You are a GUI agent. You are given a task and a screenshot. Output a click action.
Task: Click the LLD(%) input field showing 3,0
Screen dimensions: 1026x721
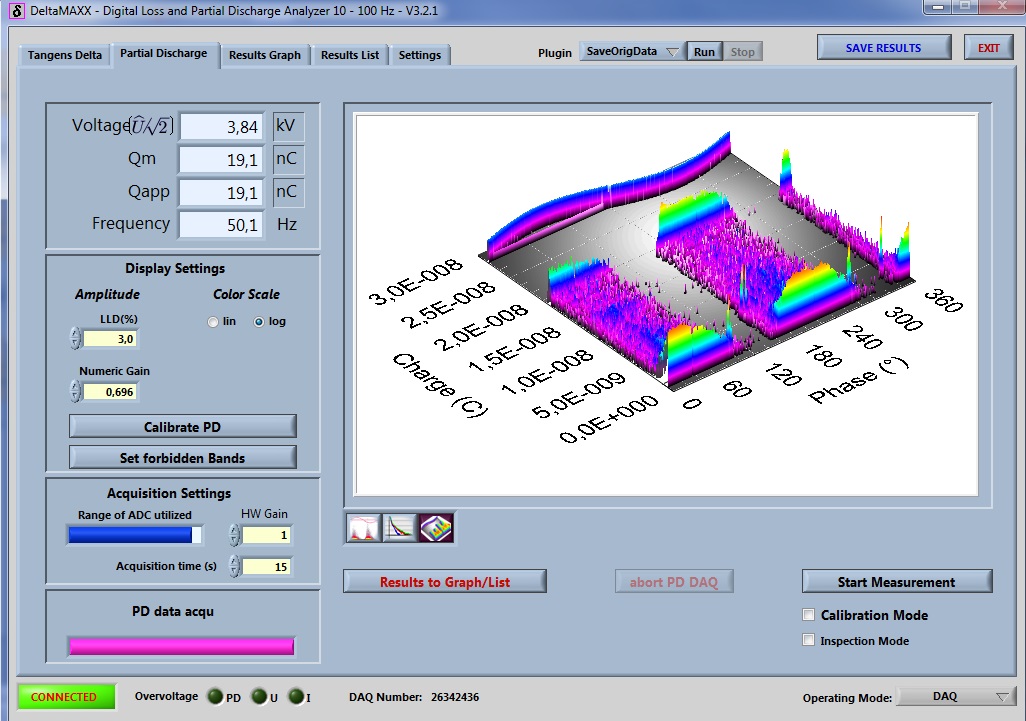click(111, 339)
